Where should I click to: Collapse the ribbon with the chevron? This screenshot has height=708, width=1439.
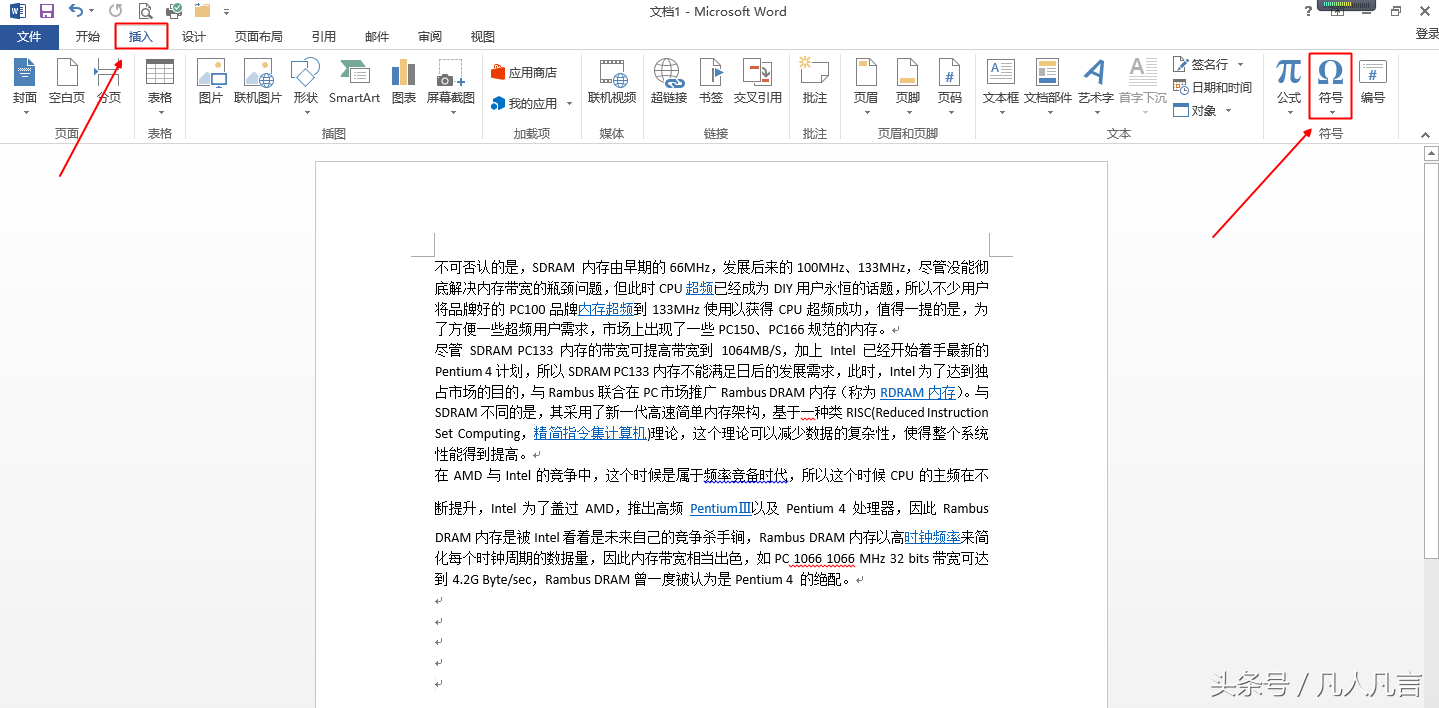tap(1426, 135)
